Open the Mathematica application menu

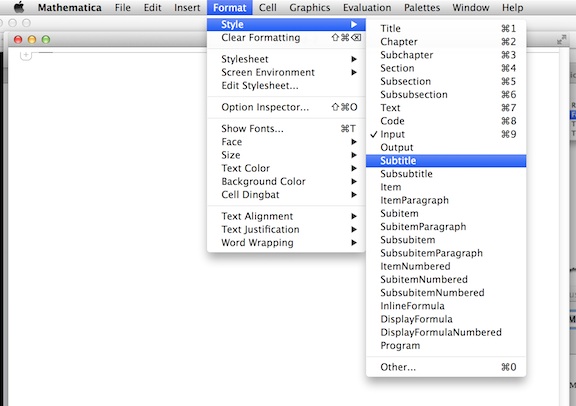69,8
